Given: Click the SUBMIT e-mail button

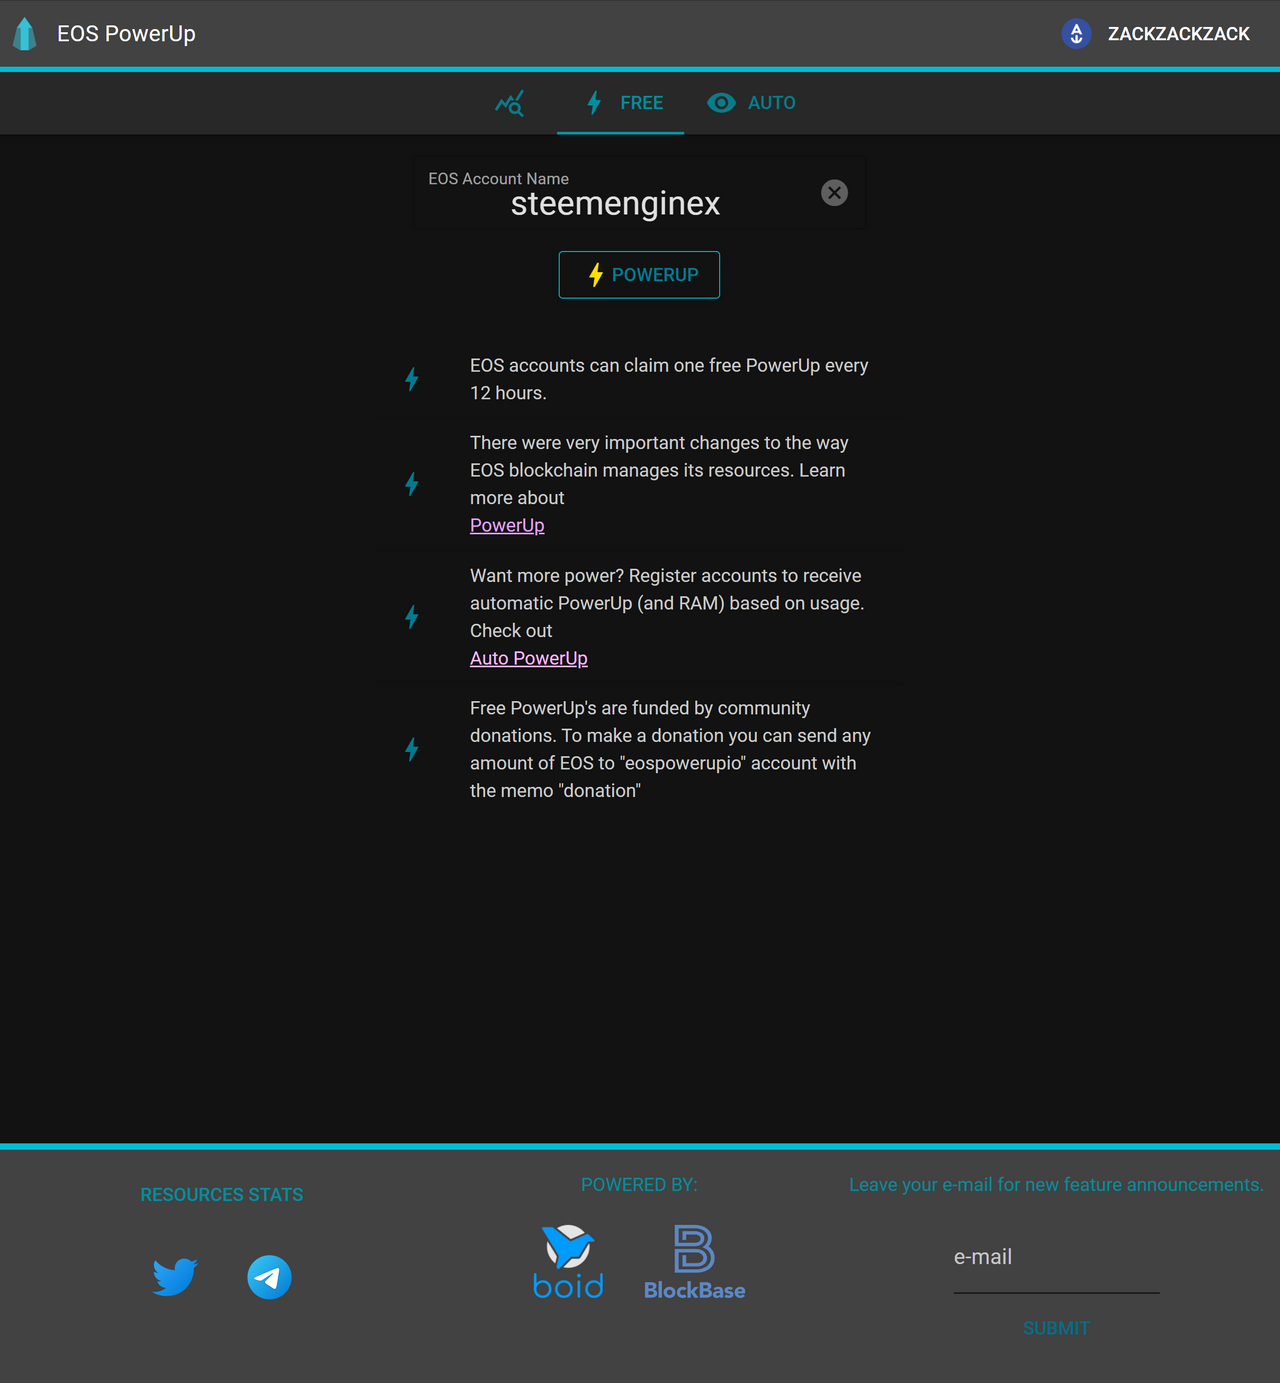Looking at the screenshot, I should pyautogui.click(x=1056, y=1328).
